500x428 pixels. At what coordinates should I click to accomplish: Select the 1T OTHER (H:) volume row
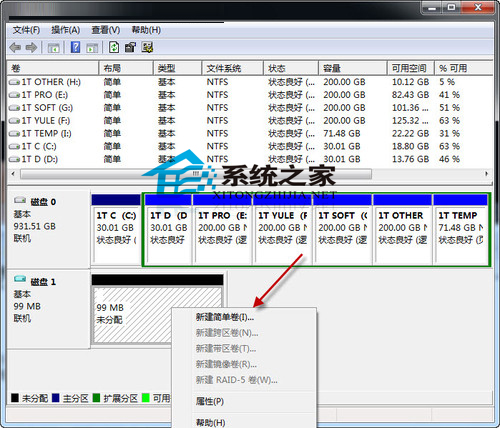(x=250, y=82)
